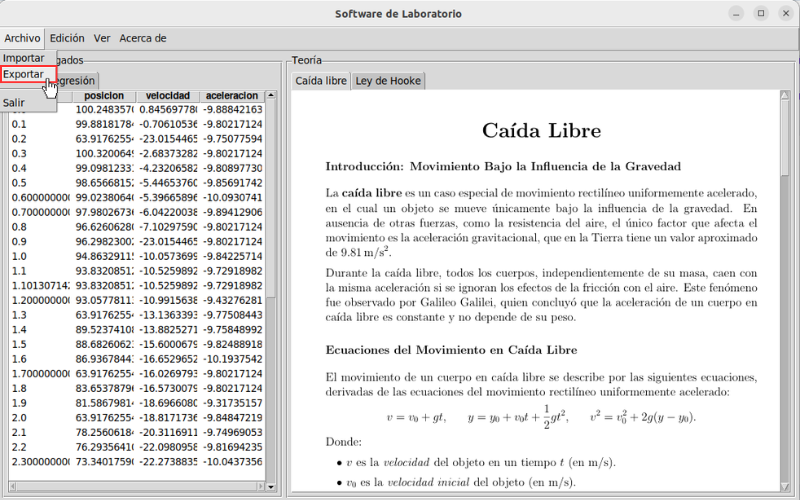Switch to the Regresión tab

[77, 81]
